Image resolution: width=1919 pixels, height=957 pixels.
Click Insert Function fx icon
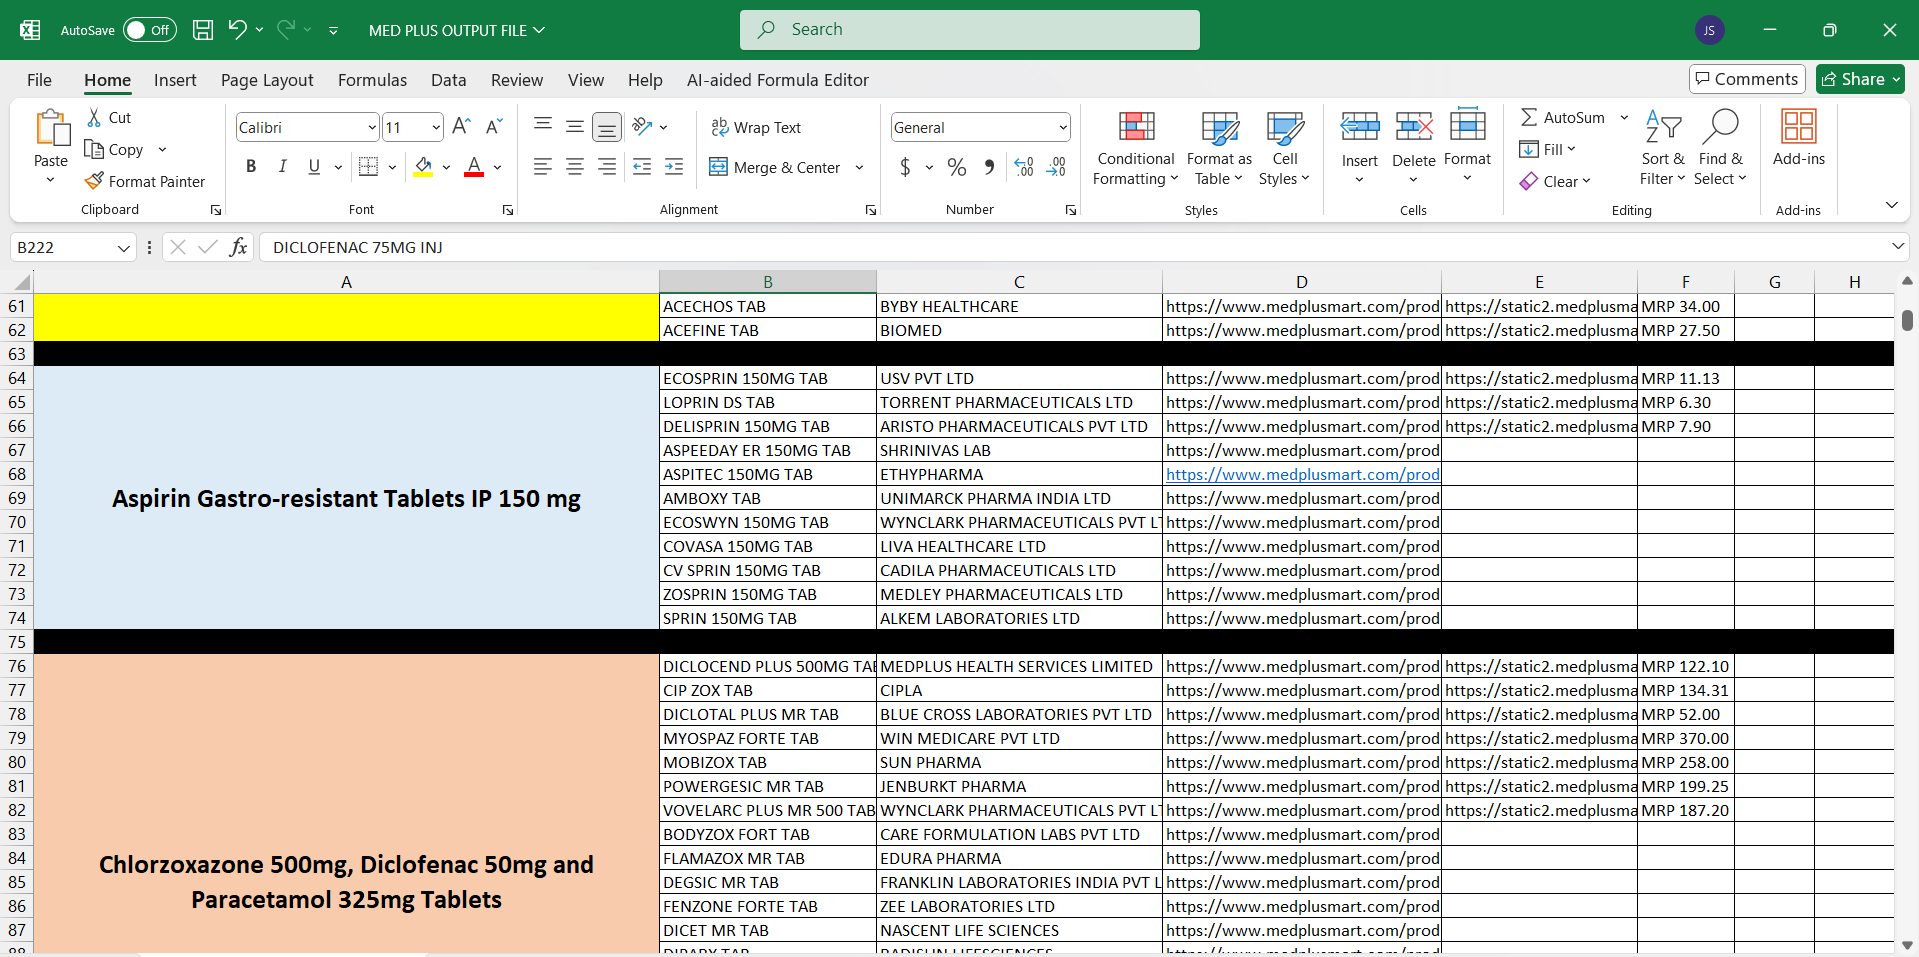(238, 247)
